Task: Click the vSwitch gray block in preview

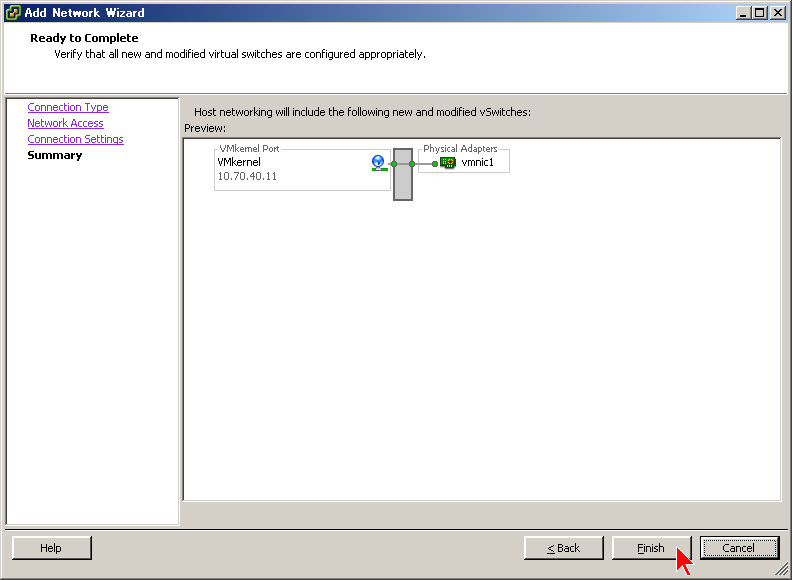Action: coord(403,174)
